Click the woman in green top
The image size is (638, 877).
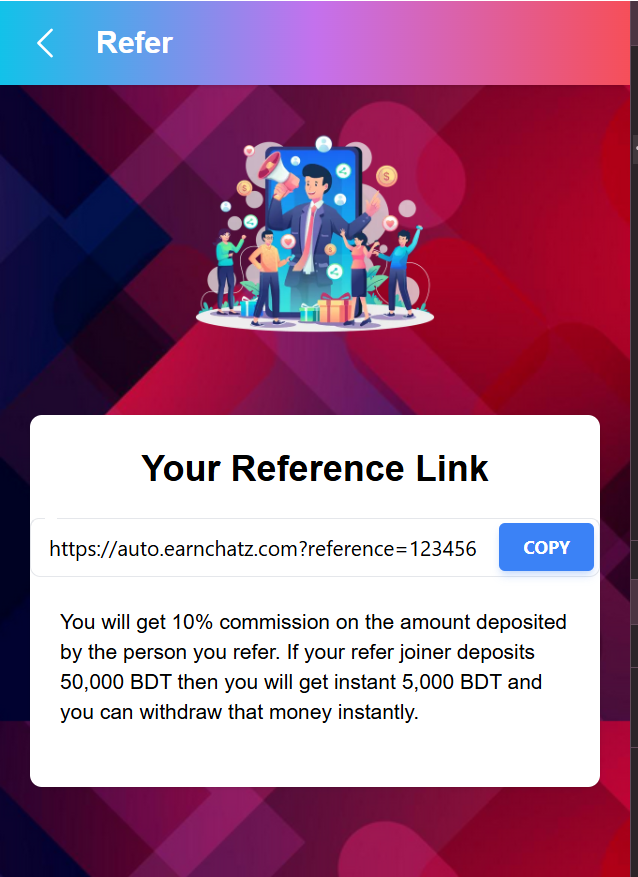(x=228, y=271)
